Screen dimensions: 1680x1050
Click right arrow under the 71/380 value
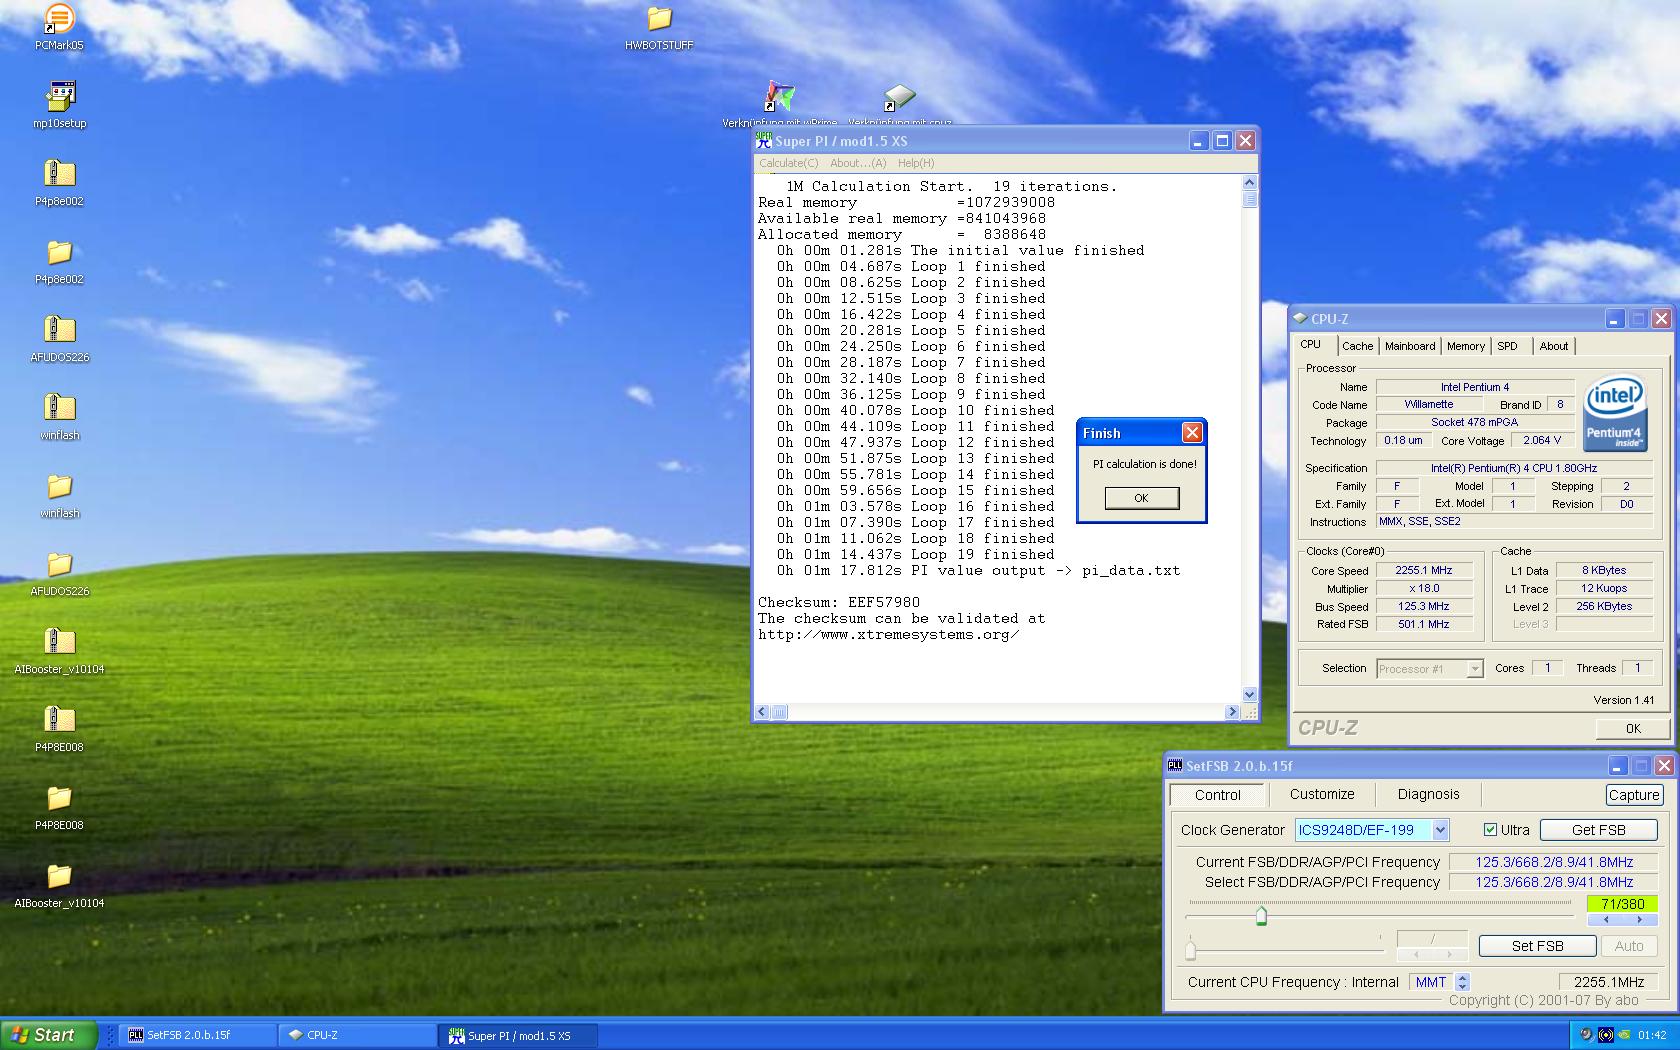pyautogui.click(x=1640, y=919)
